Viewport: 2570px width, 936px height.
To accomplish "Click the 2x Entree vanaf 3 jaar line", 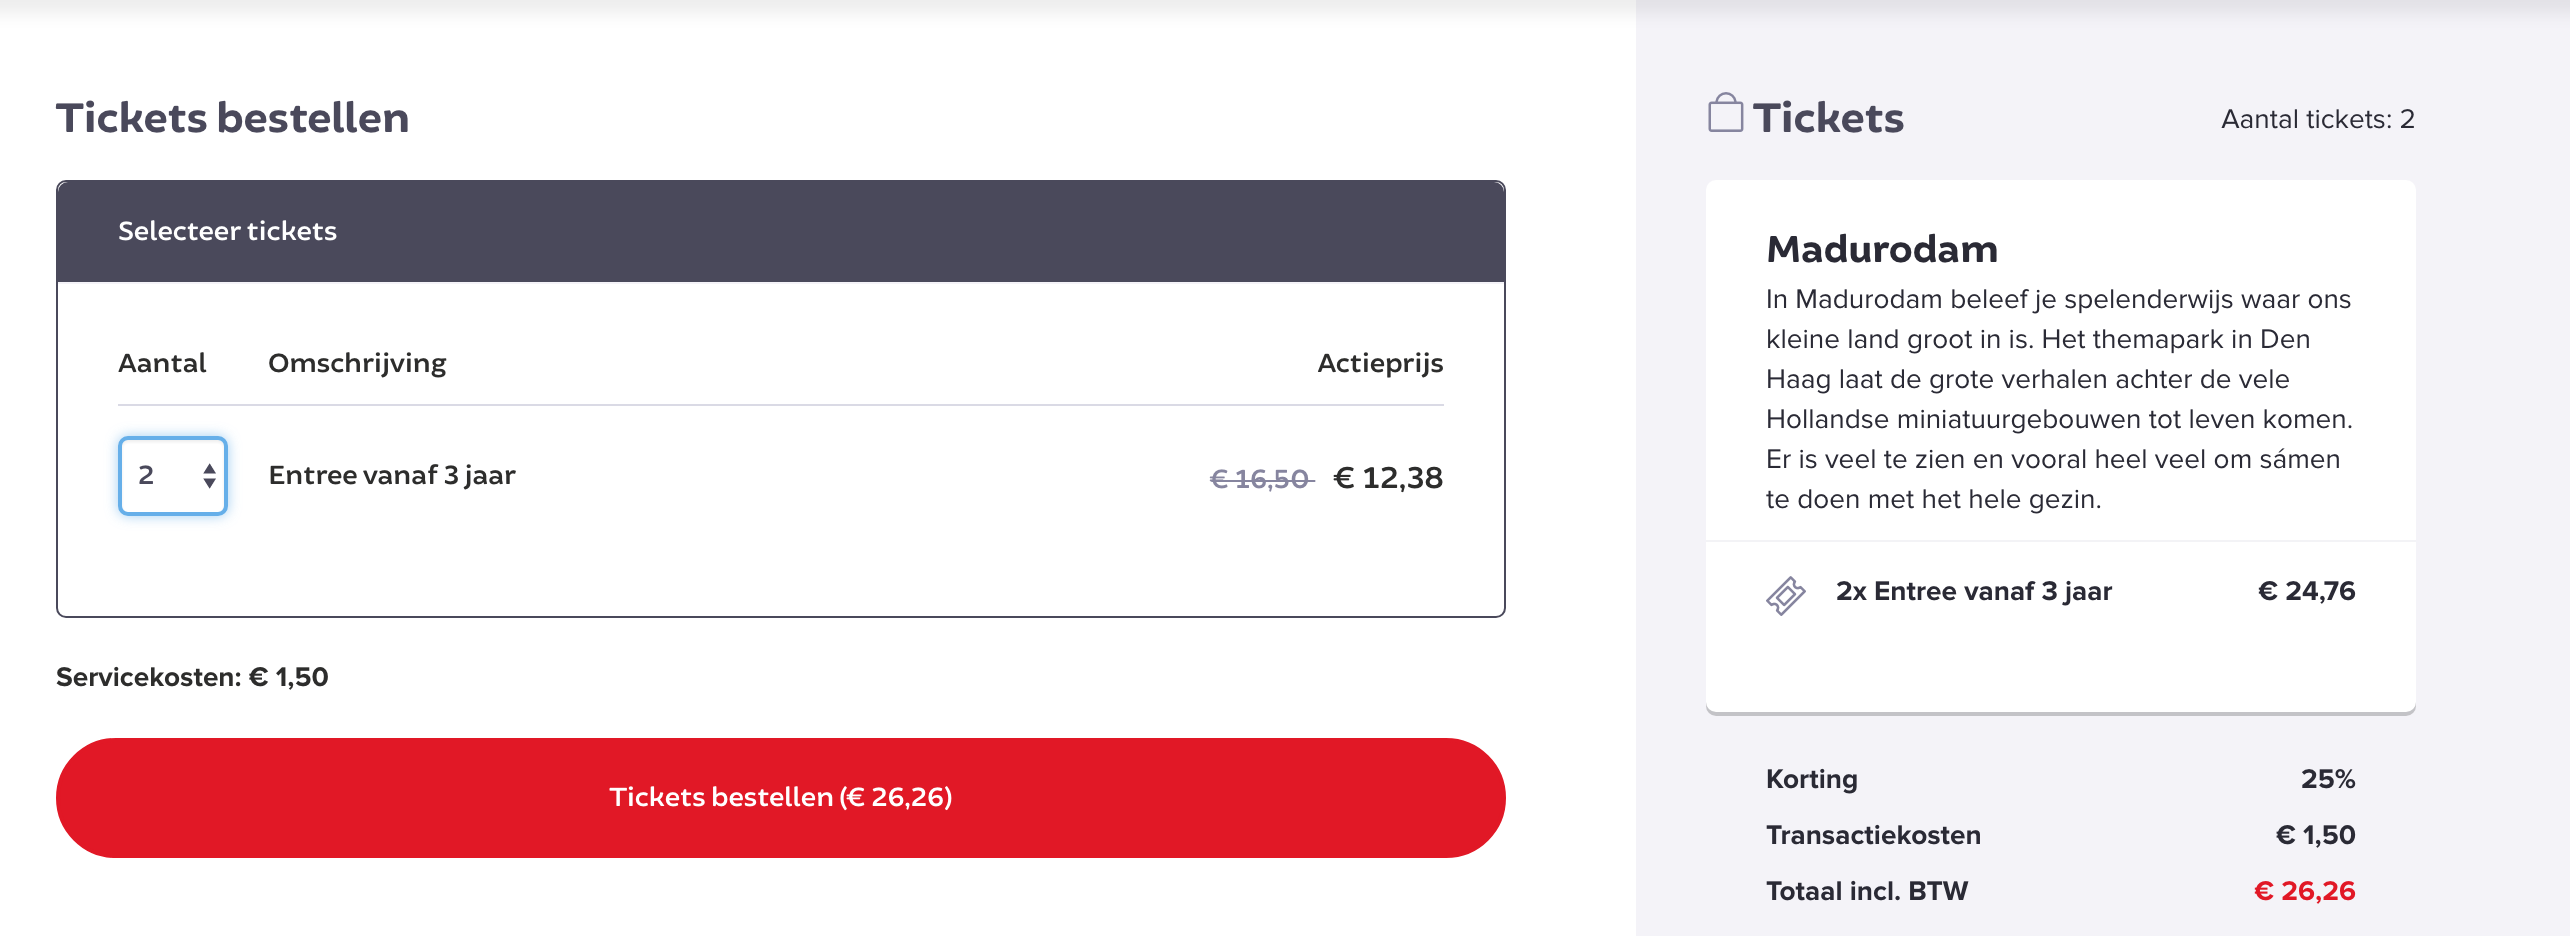I will tap(1973, 591).
